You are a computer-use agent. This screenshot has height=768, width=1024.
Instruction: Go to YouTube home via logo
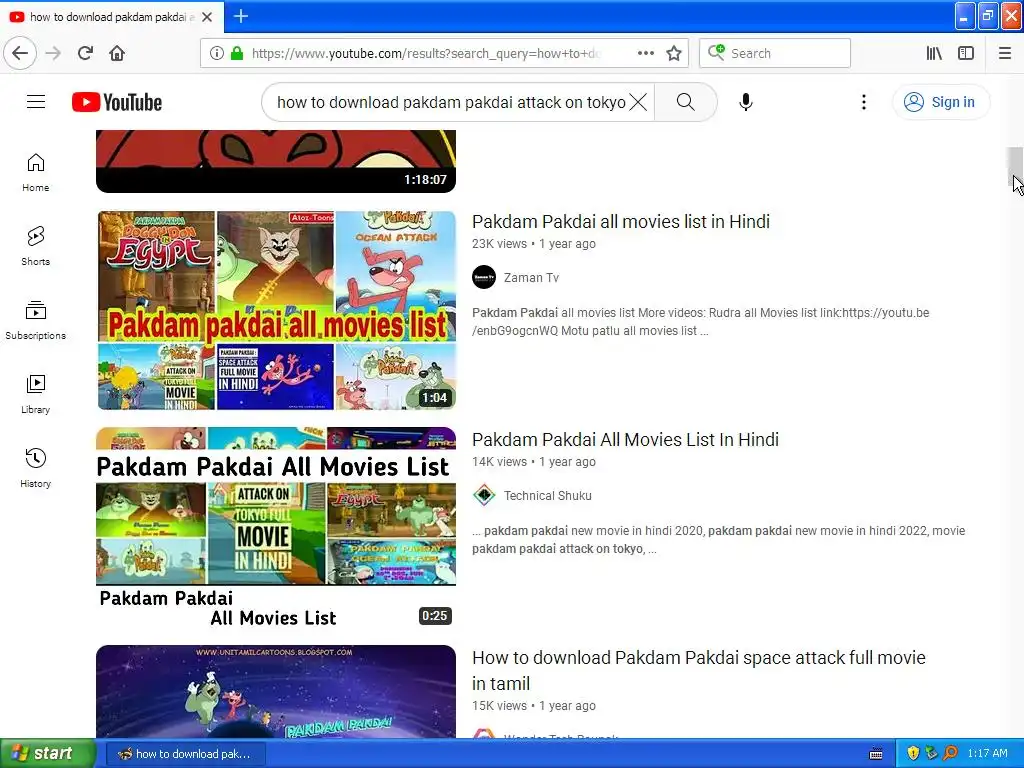(117, 103)
